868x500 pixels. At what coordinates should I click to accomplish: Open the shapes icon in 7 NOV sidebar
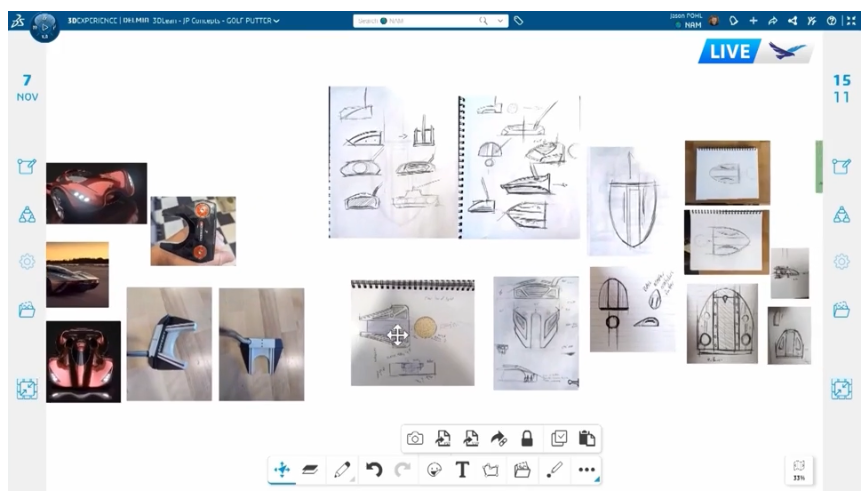(27, 214)
